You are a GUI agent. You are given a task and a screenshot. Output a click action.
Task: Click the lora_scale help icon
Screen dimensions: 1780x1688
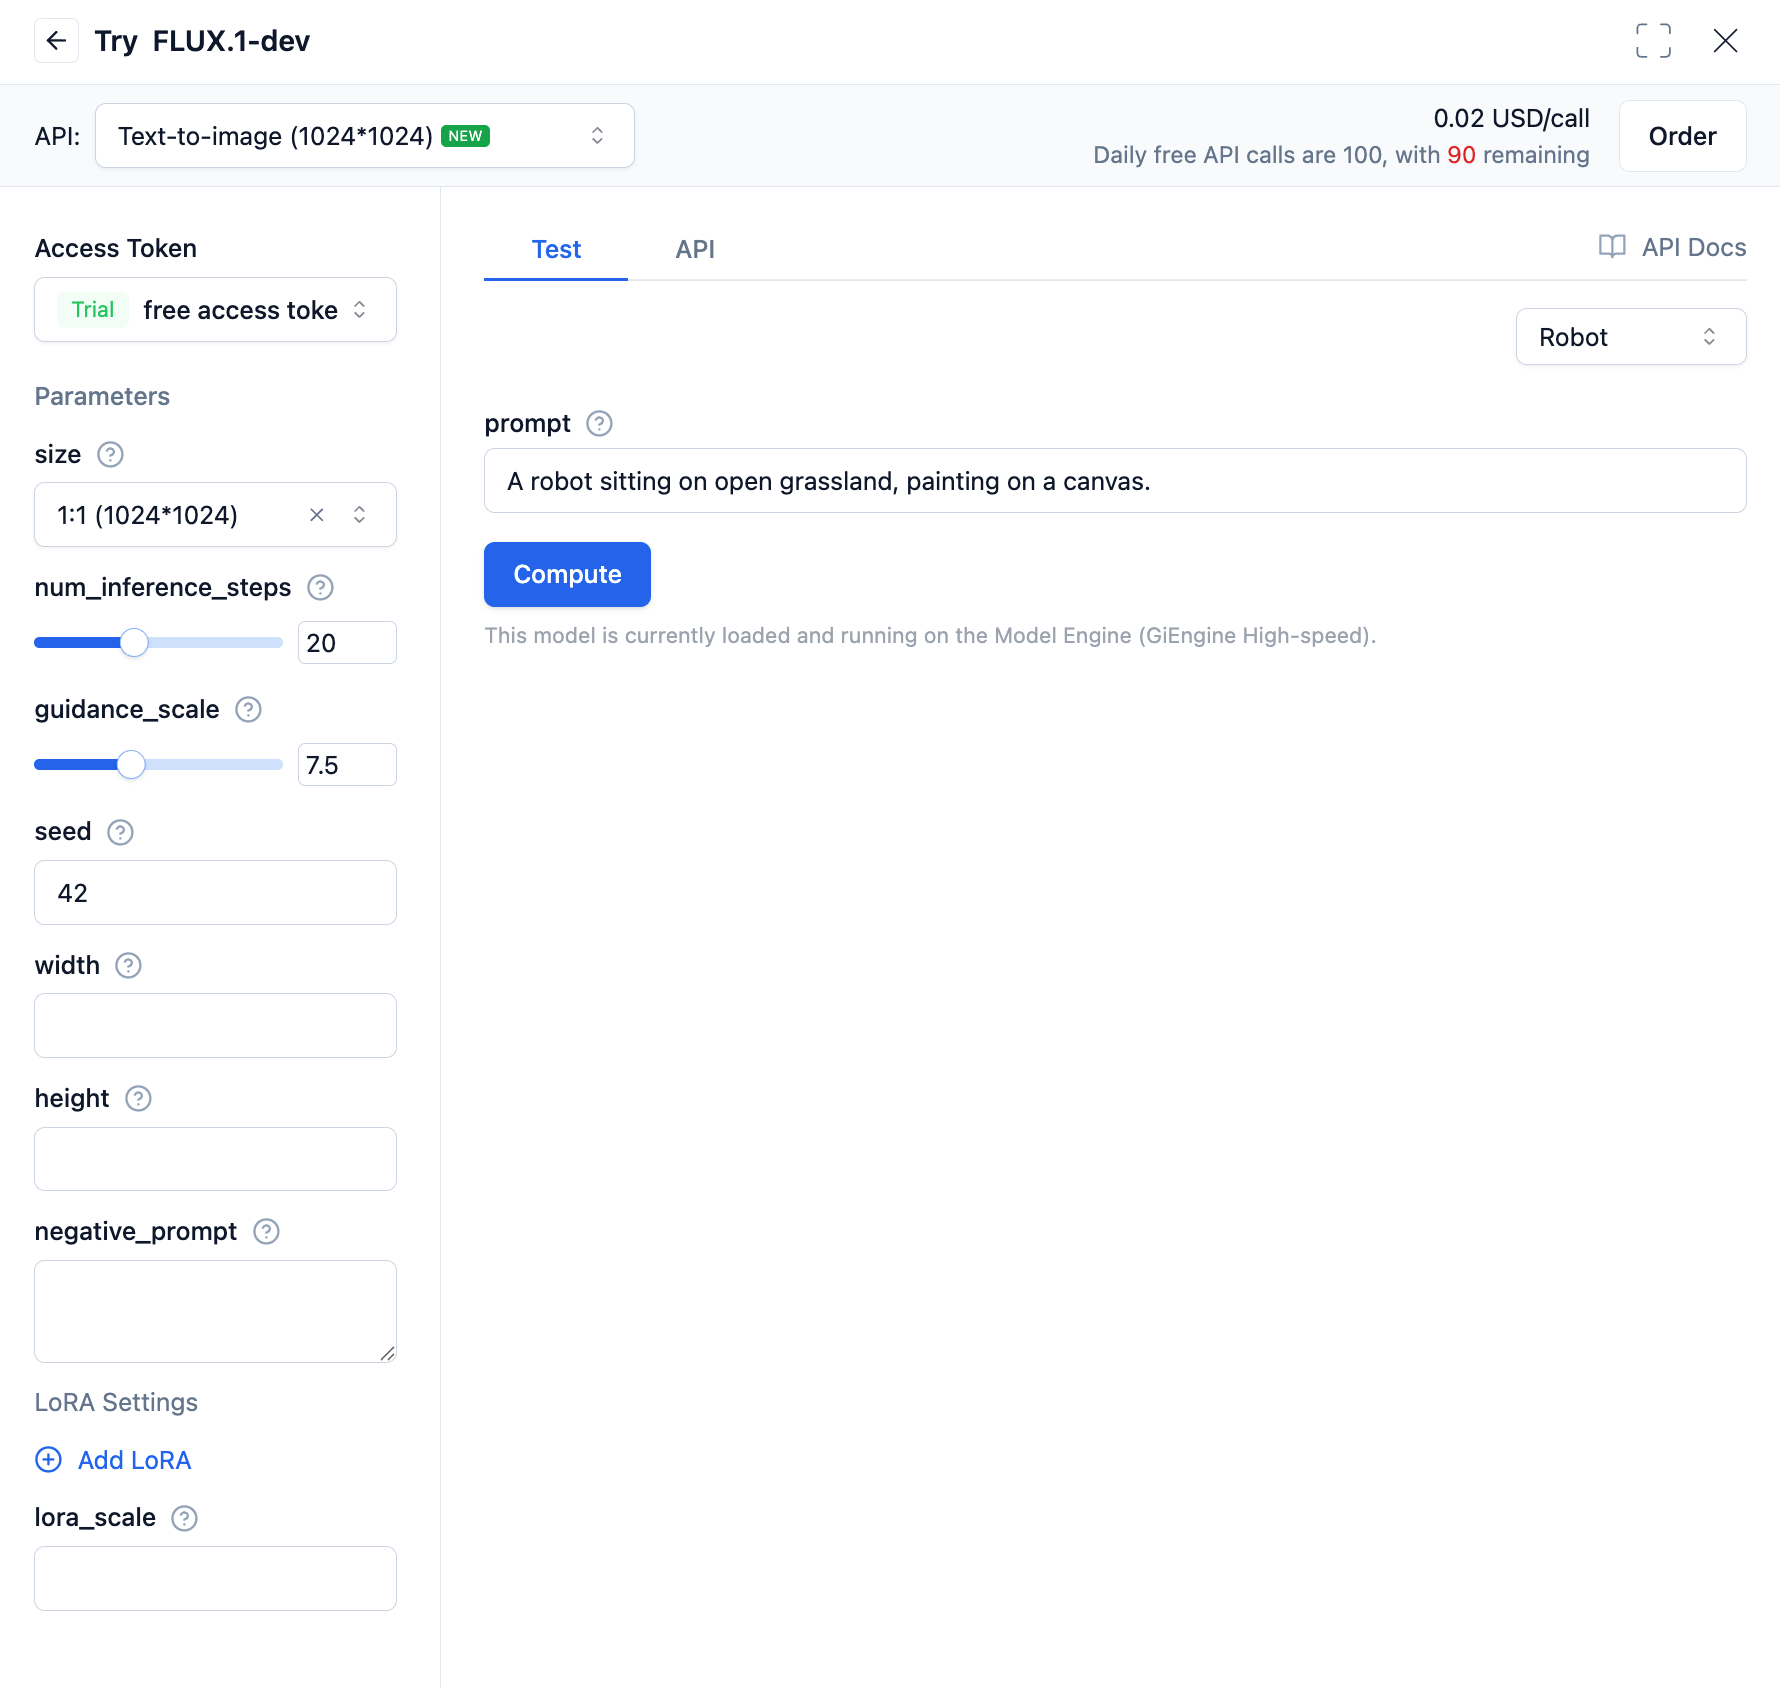point(184,1518)
